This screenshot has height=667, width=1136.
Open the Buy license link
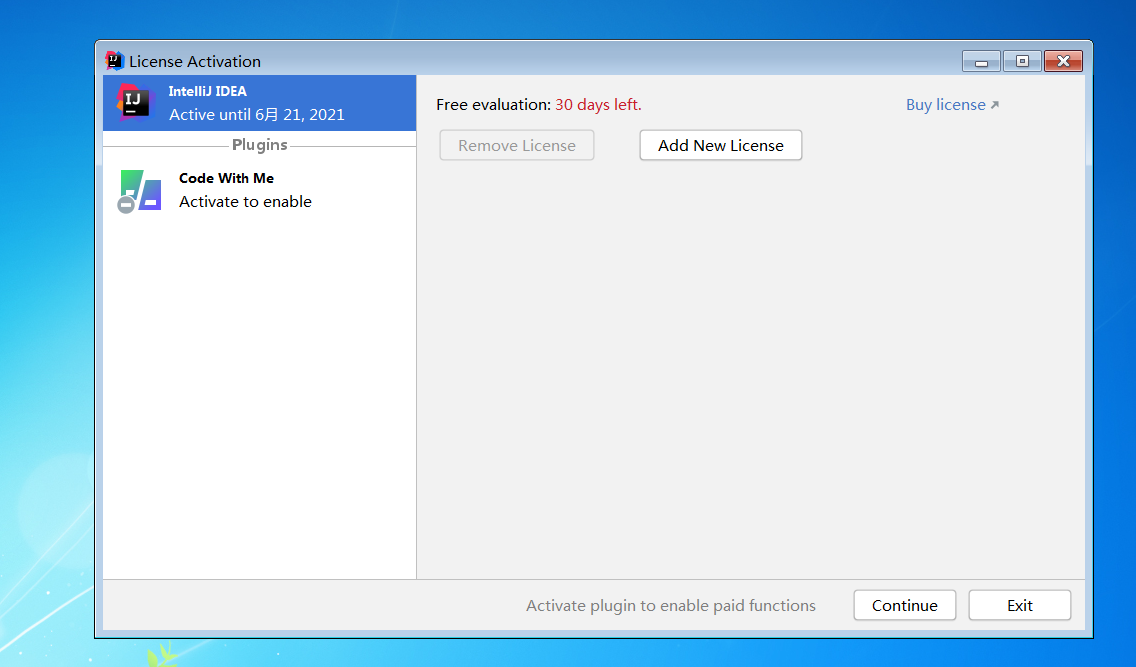click(945, 105)
